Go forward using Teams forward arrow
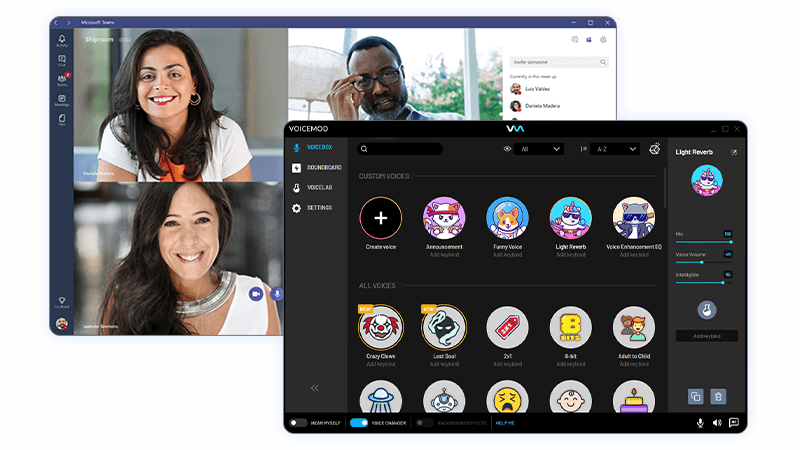Viewport: 800px width, 450px height. click(68, 22)
